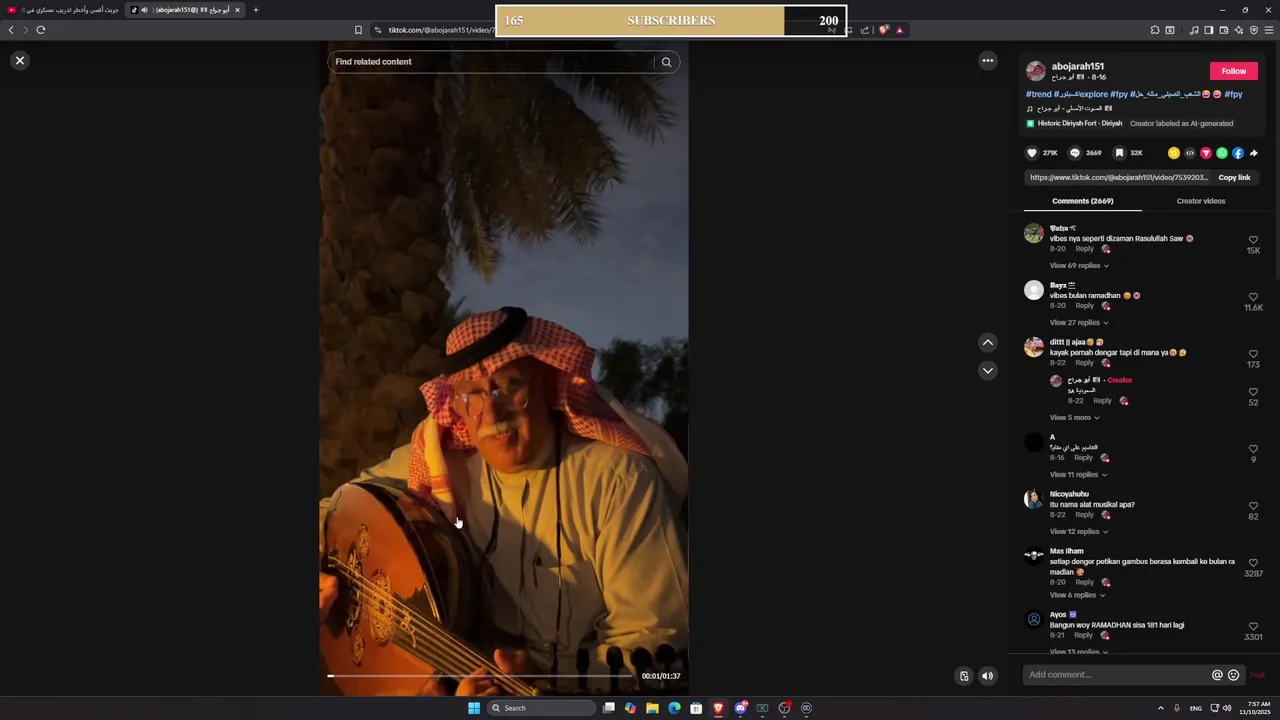Click the yellow repost icon

click(x=1174, y=153)
